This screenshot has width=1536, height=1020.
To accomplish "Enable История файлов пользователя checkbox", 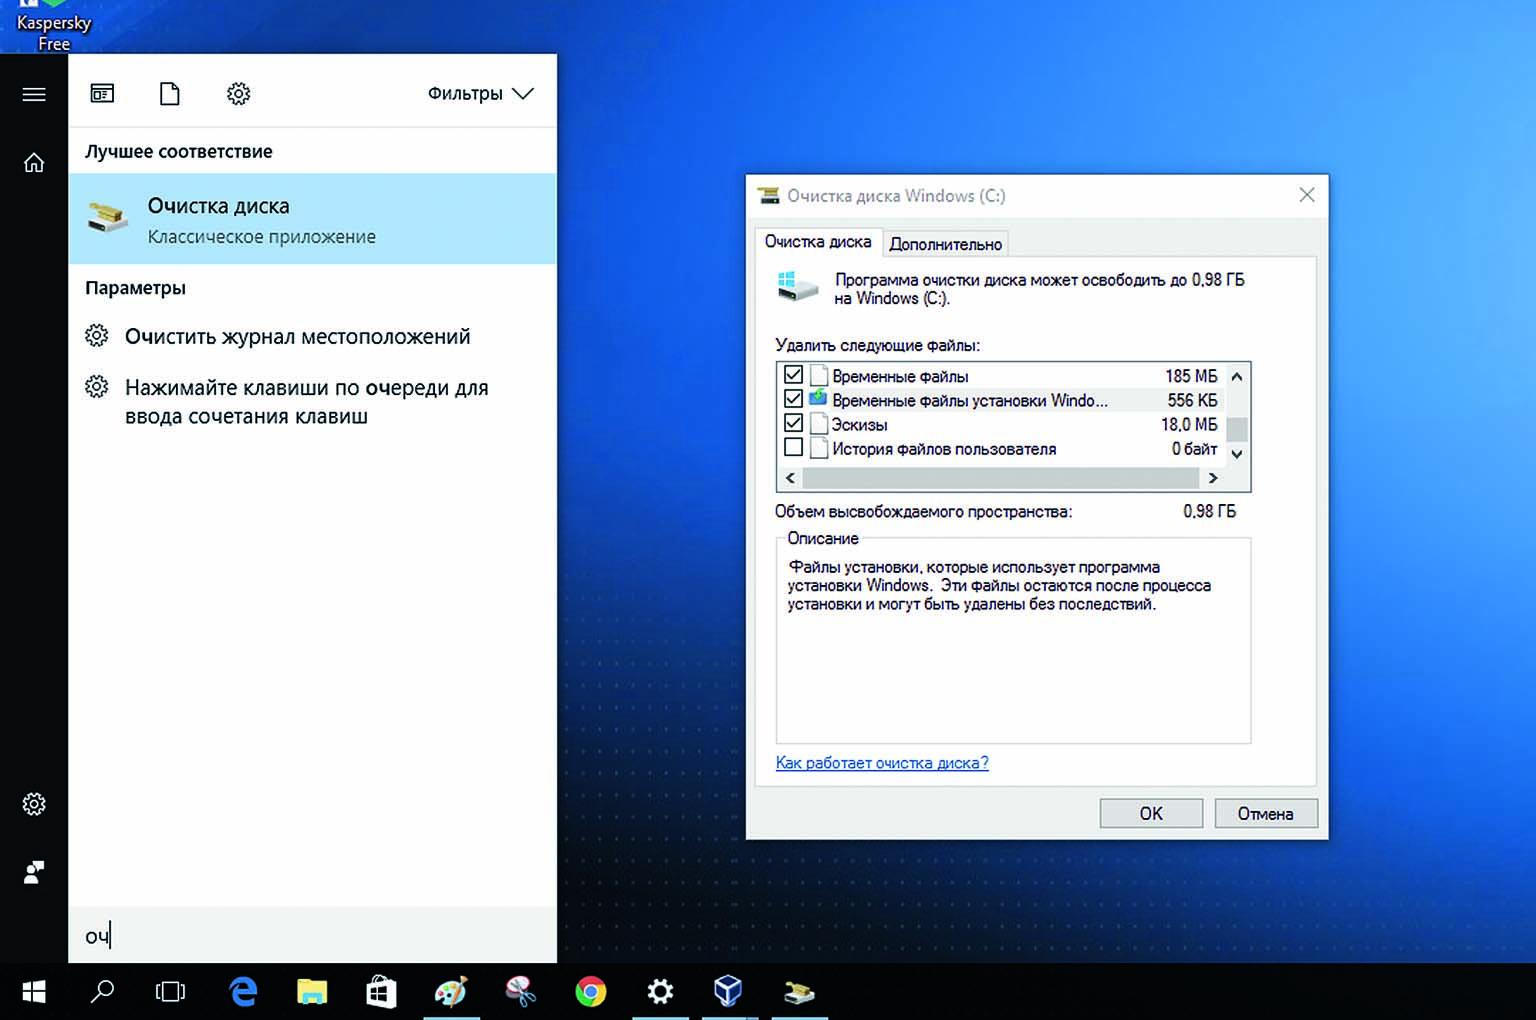I will pos(794,448).
